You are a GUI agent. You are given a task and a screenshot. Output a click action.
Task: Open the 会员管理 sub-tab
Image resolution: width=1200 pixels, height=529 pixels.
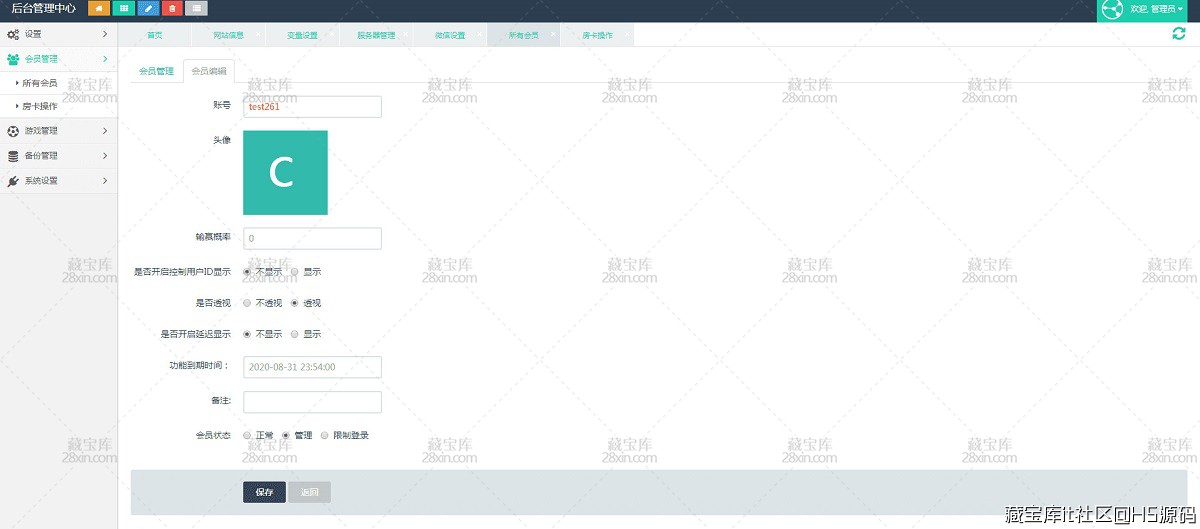156,71
